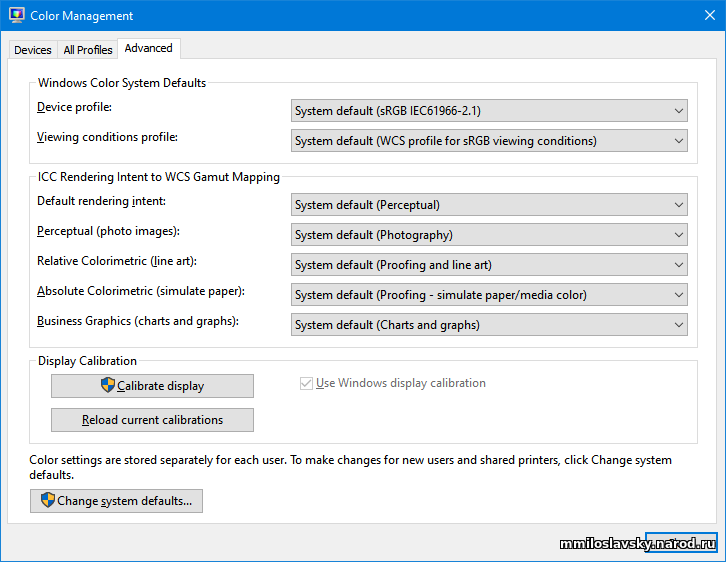
Task: Expand the Viewing conditions profile dropdown
Action: 489,141
